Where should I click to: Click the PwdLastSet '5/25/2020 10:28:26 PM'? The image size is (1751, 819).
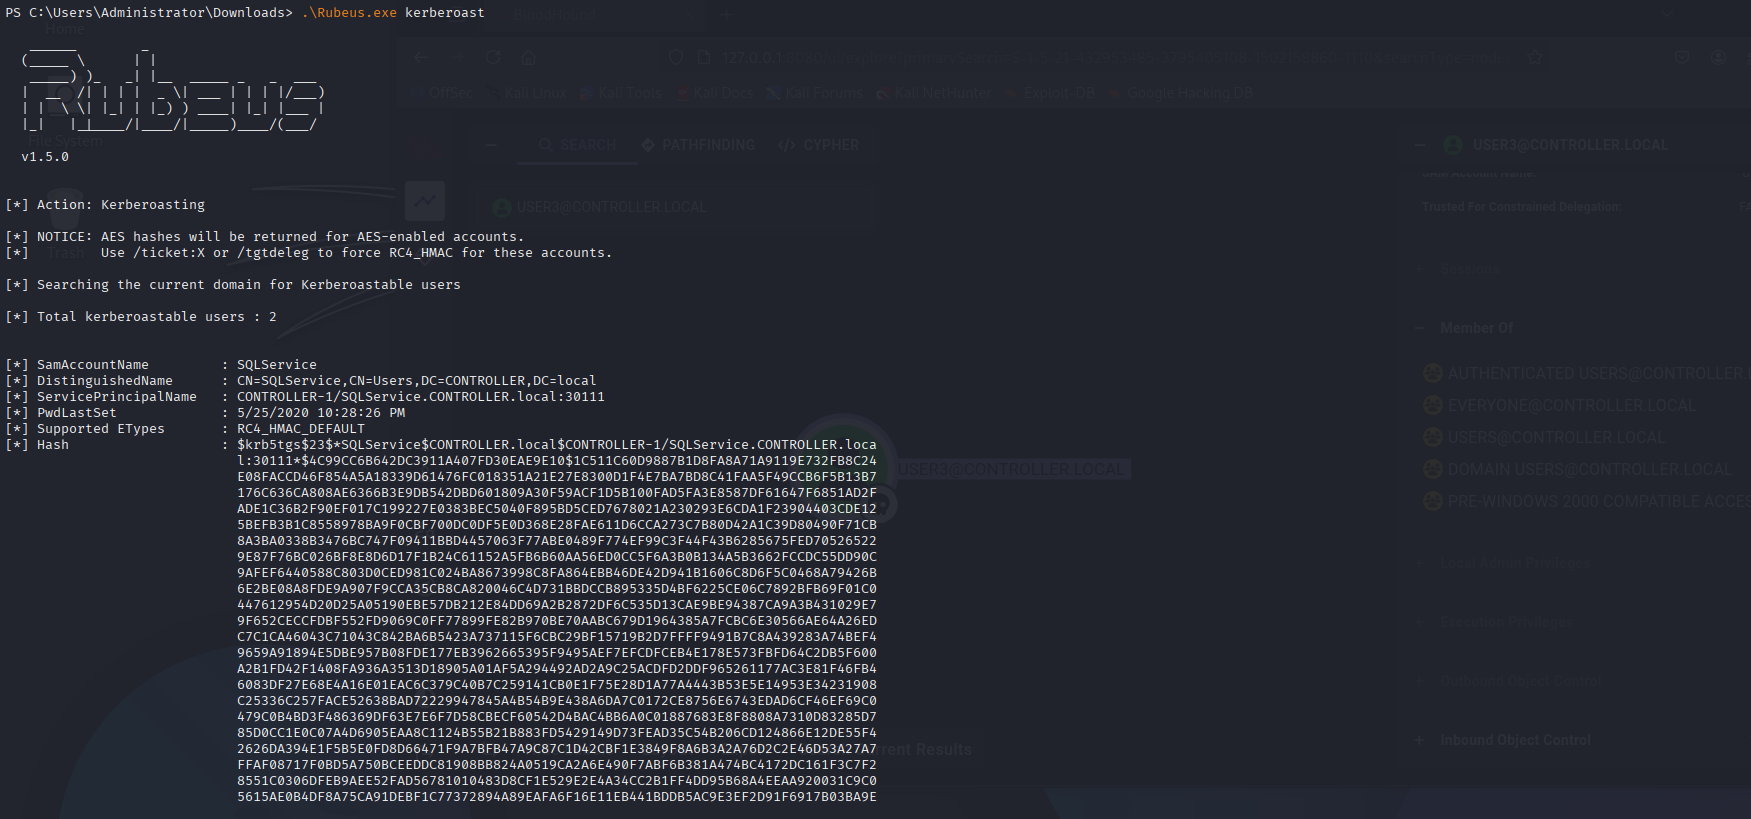(x=321, y=412)
